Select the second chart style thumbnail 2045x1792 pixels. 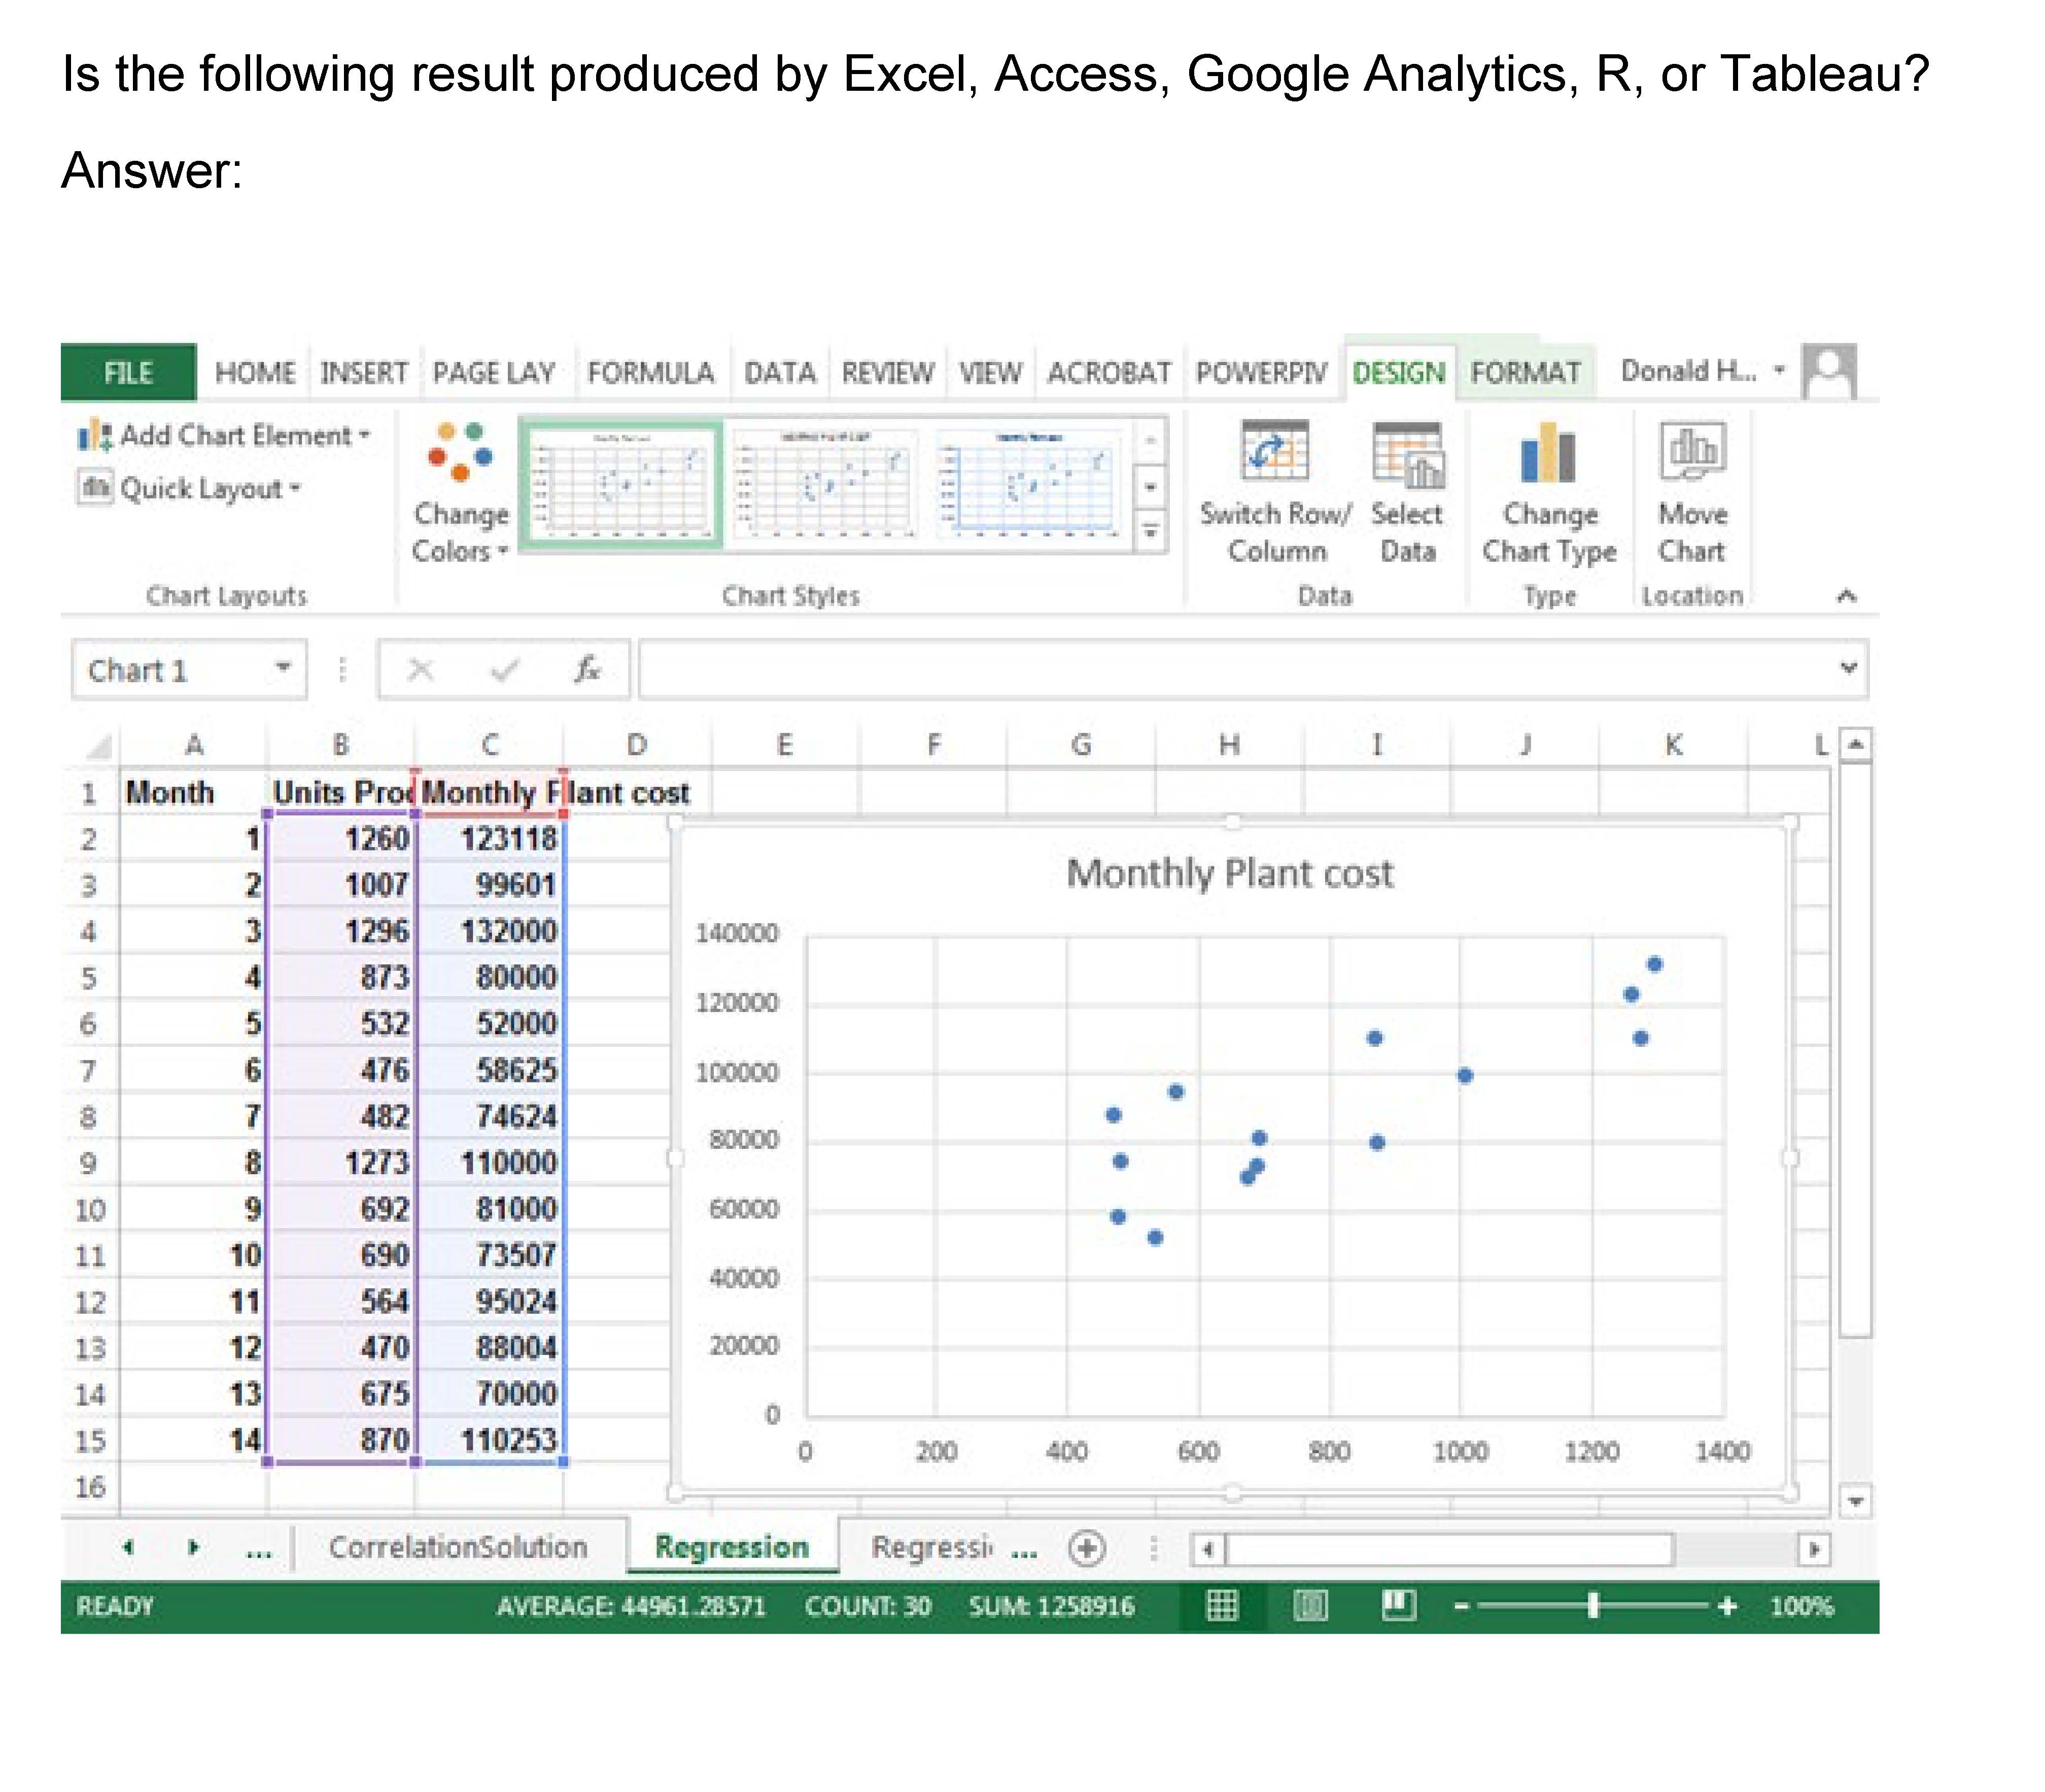(824, 485)
